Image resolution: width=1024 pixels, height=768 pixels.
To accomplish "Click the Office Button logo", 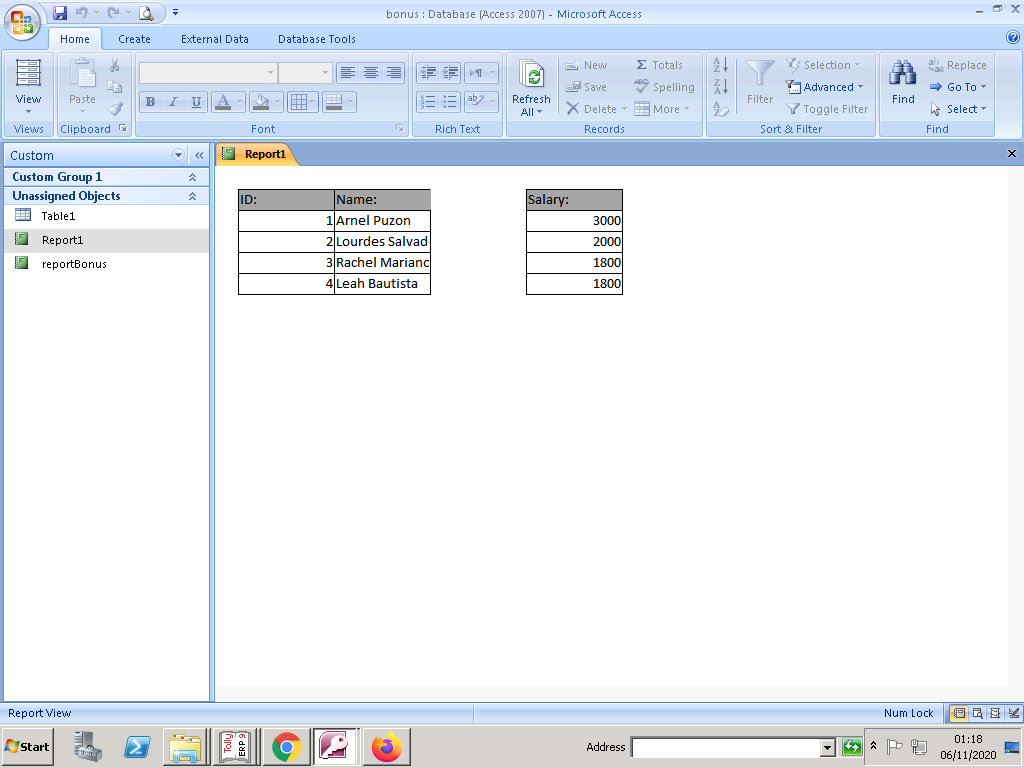I will pyautogui.click(x=22, y=22).
